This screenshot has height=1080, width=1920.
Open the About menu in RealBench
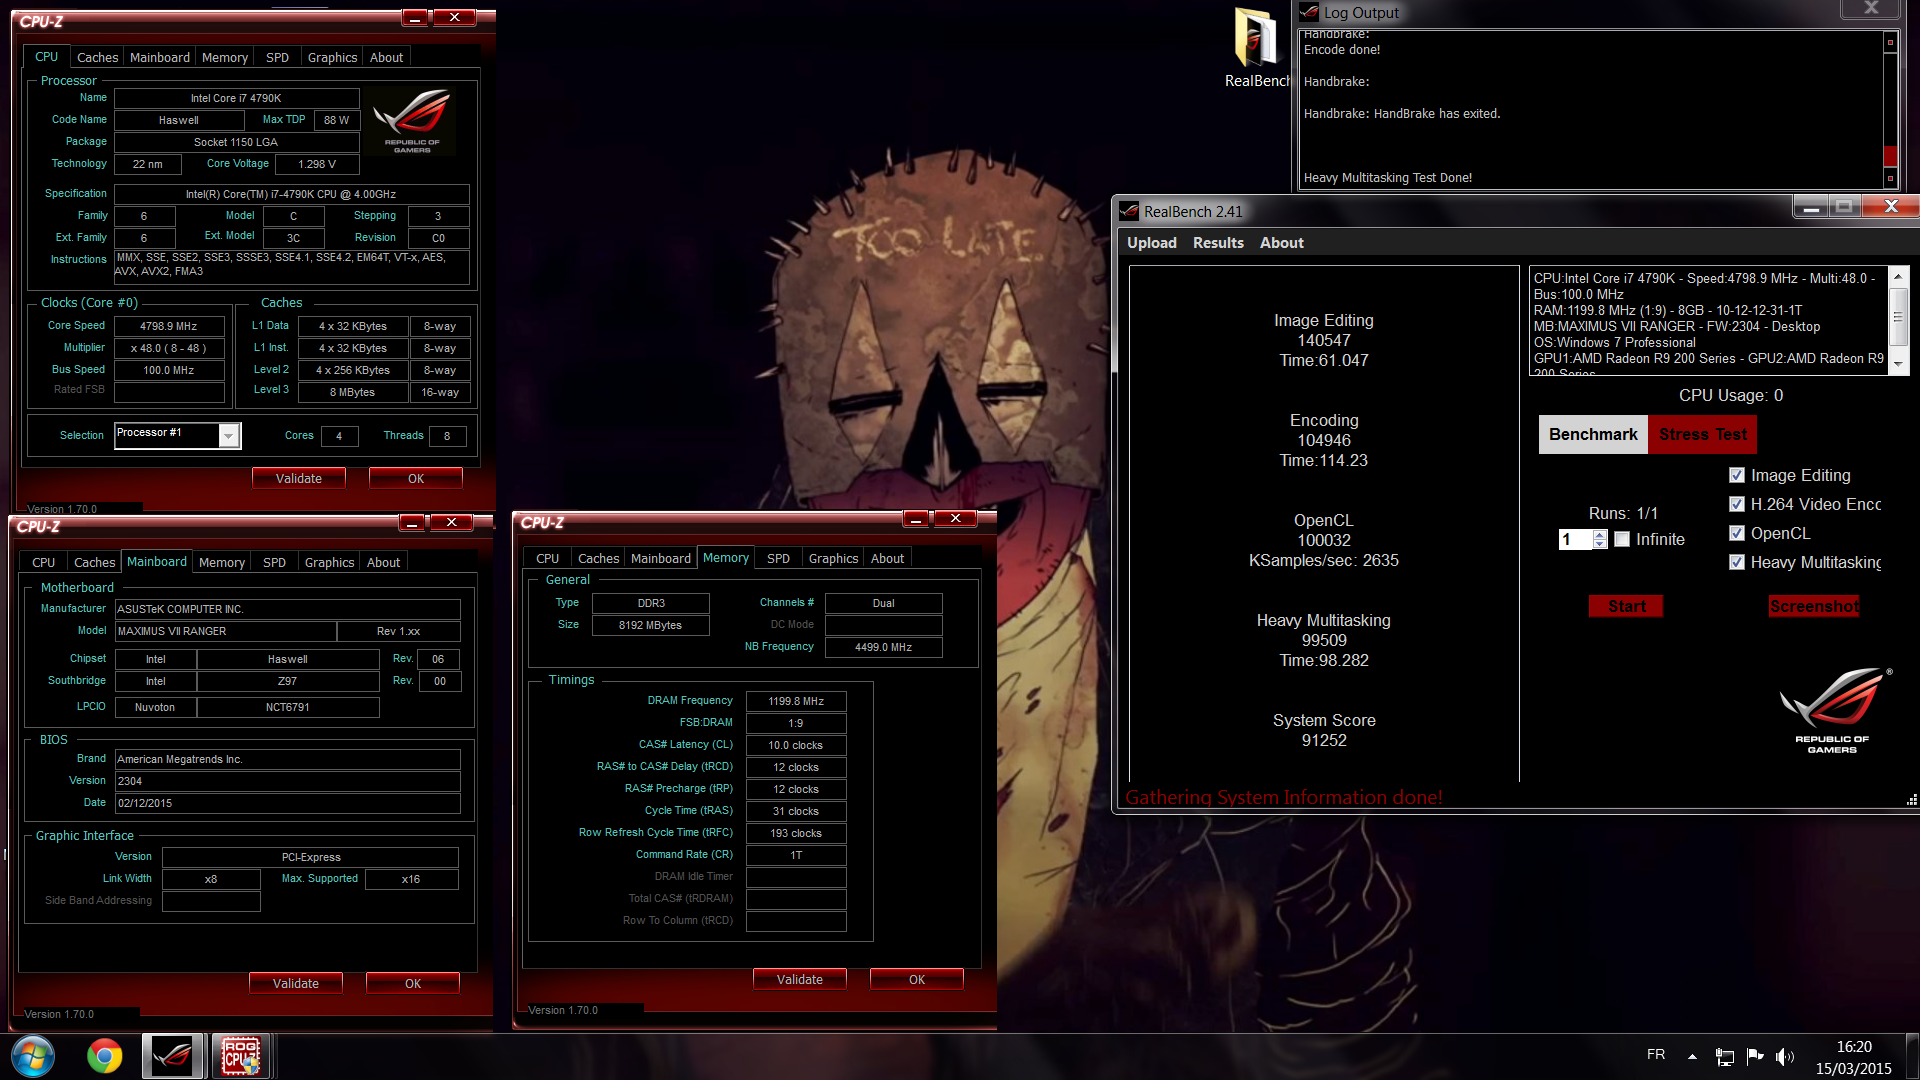click(1281, 243)
